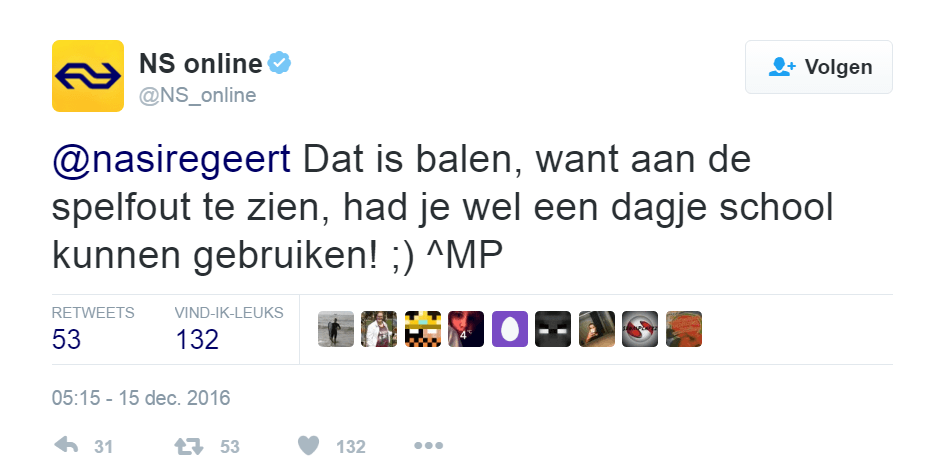Open the @nasiregeert mention link

click(x=171, y=160)
